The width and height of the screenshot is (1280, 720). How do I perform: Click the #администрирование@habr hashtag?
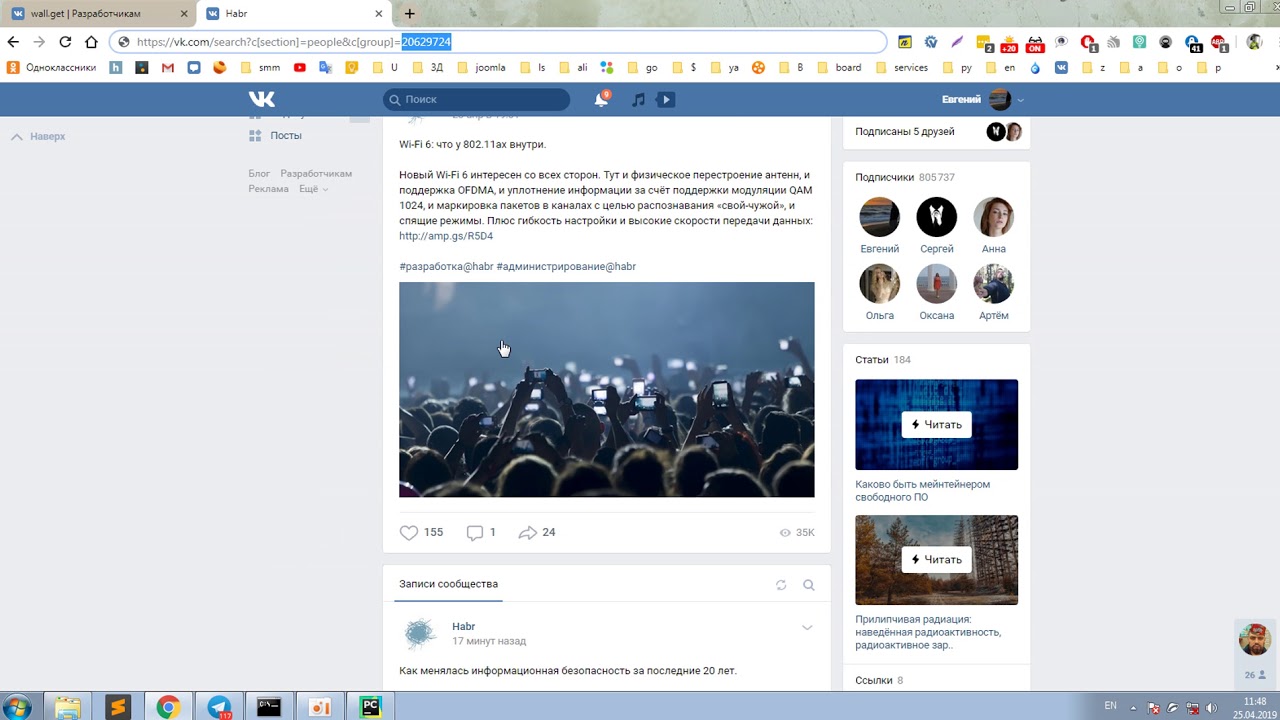coord(566,267)
